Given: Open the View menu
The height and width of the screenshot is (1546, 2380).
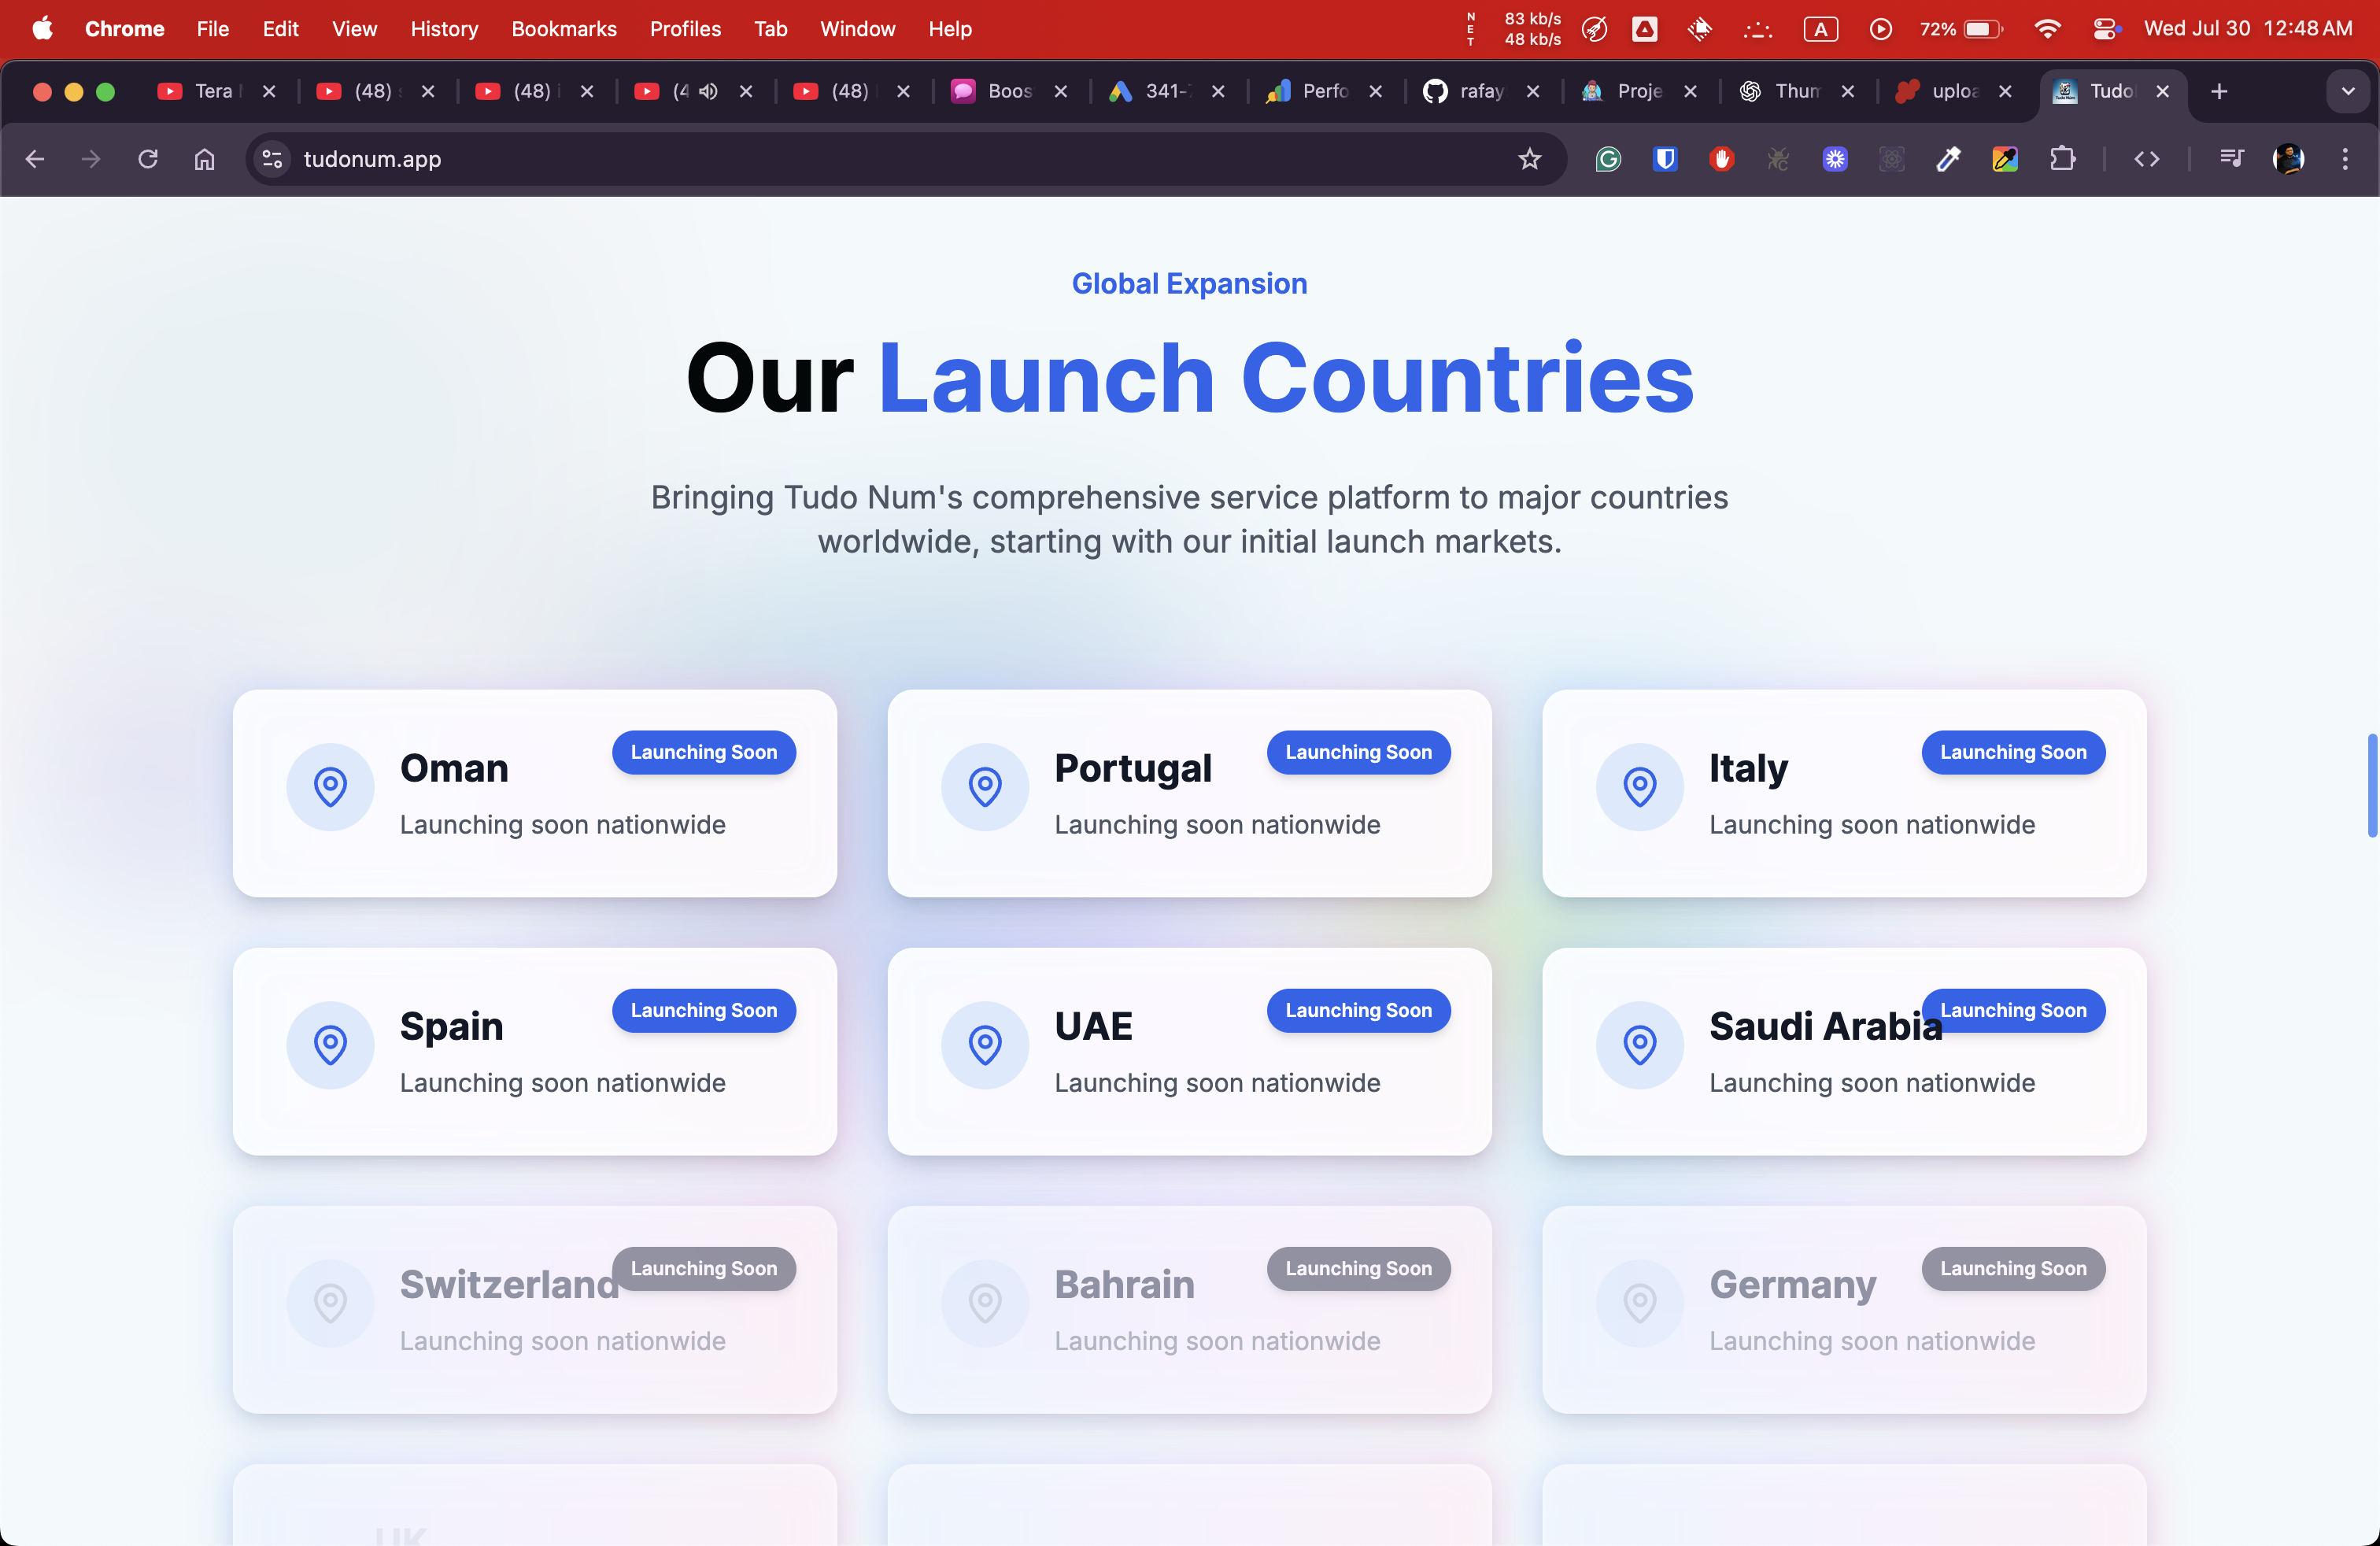Looking at the screenshot, I should [x=354, y=29].
